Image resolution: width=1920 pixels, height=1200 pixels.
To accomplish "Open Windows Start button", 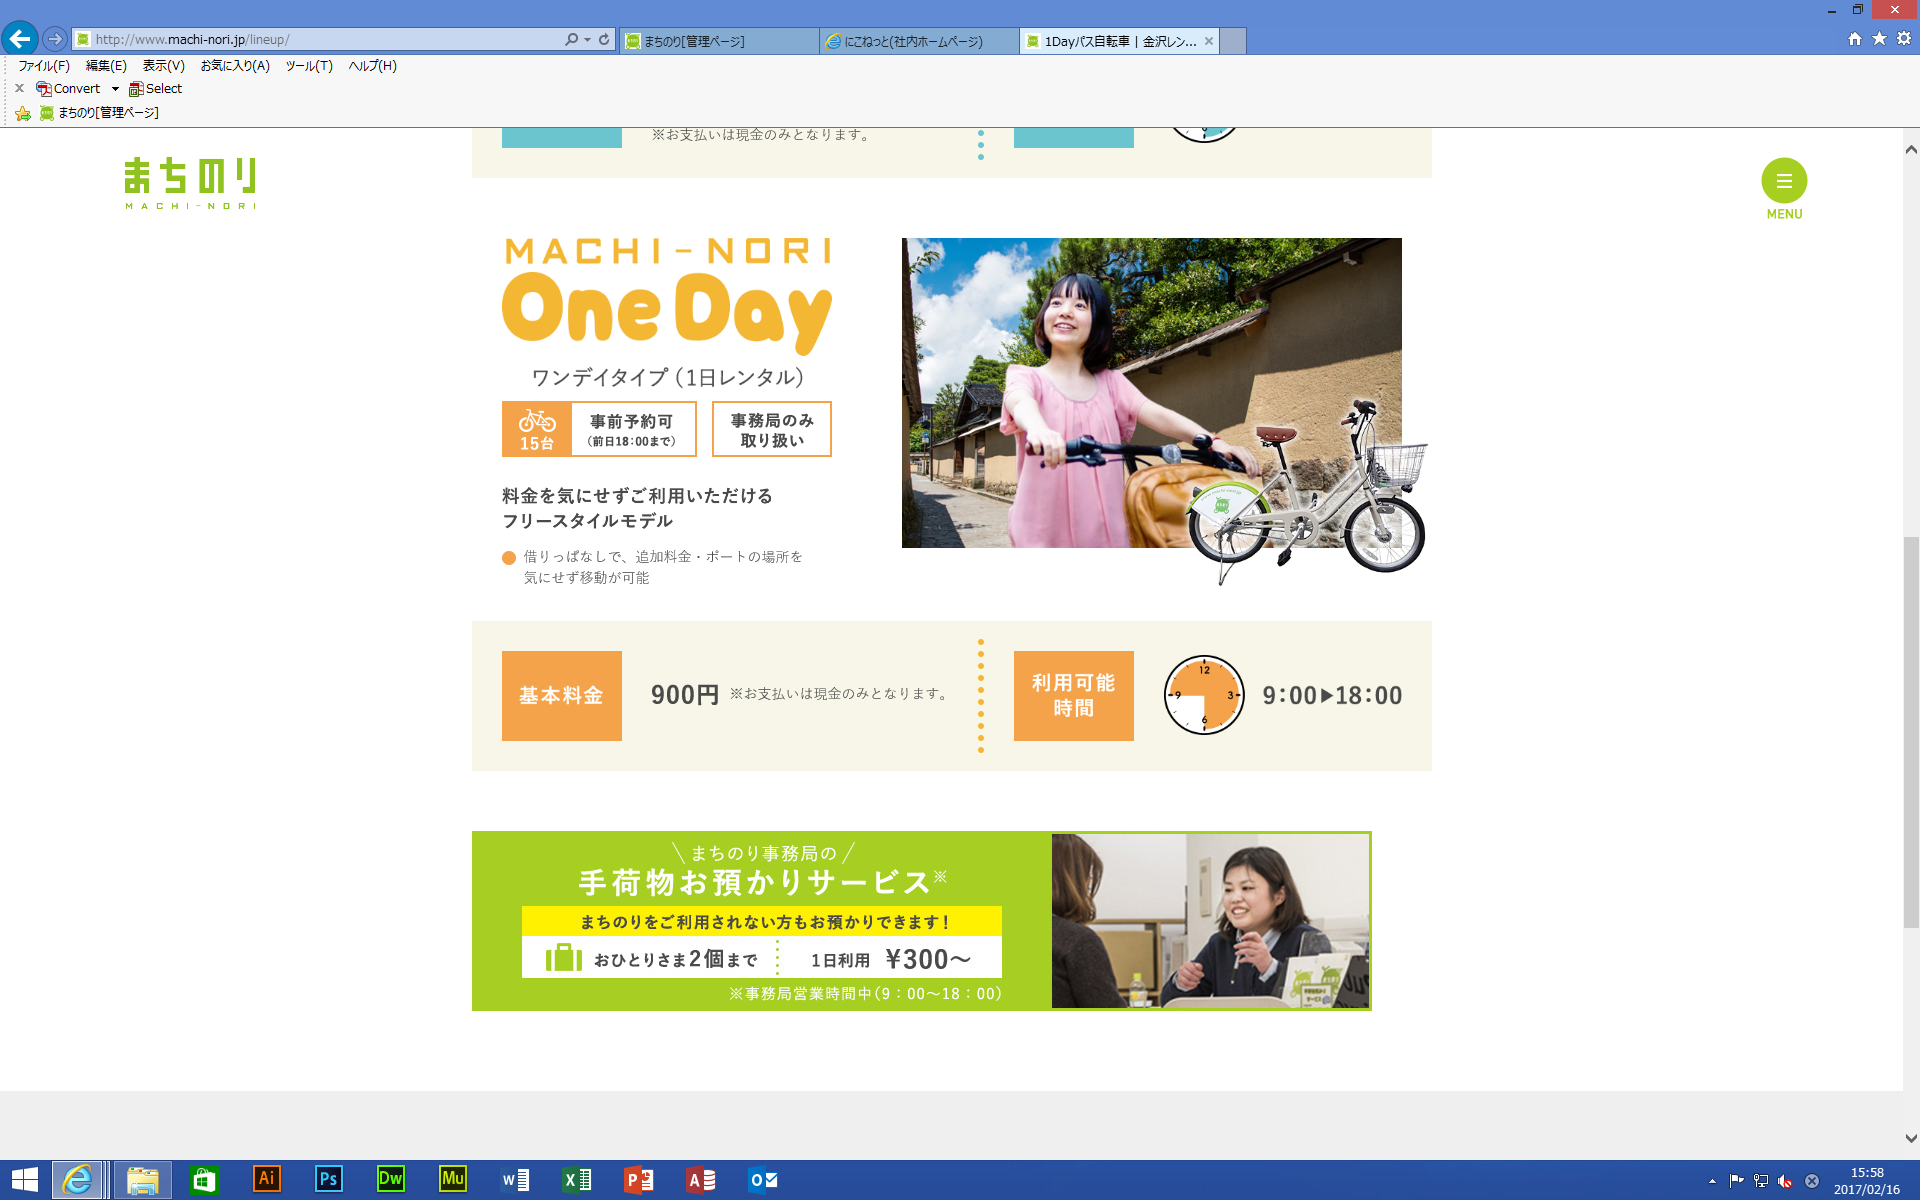I will coord(24,1180).
